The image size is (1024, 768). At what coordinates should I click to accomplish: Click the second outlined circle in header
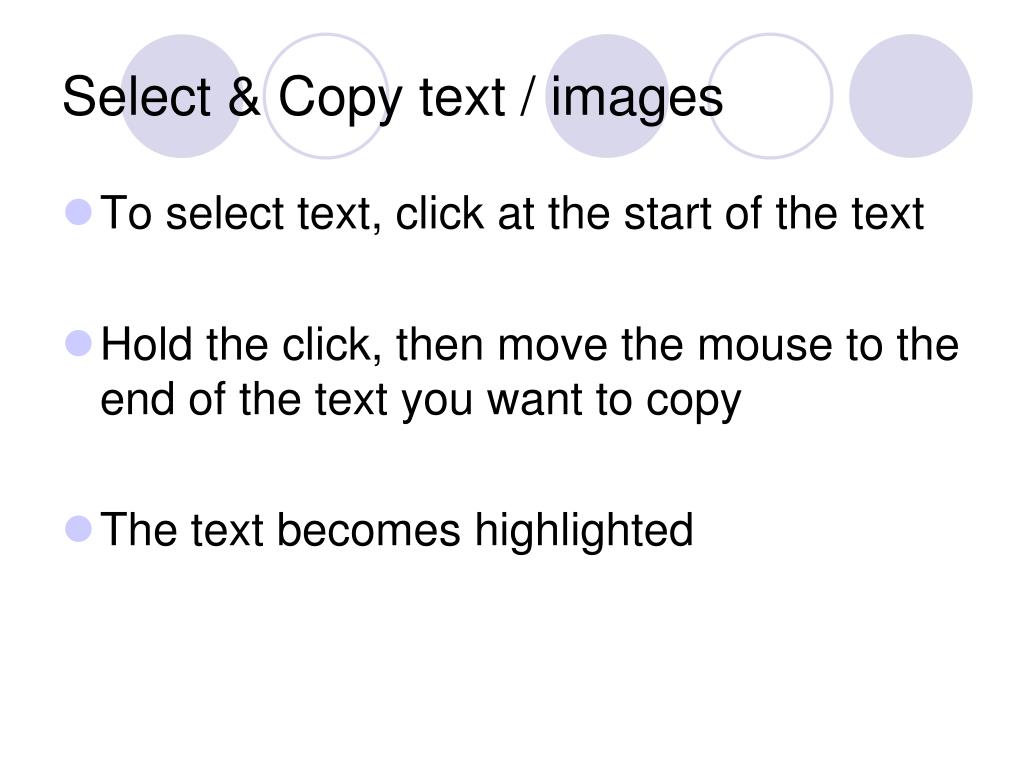[771, 96]
